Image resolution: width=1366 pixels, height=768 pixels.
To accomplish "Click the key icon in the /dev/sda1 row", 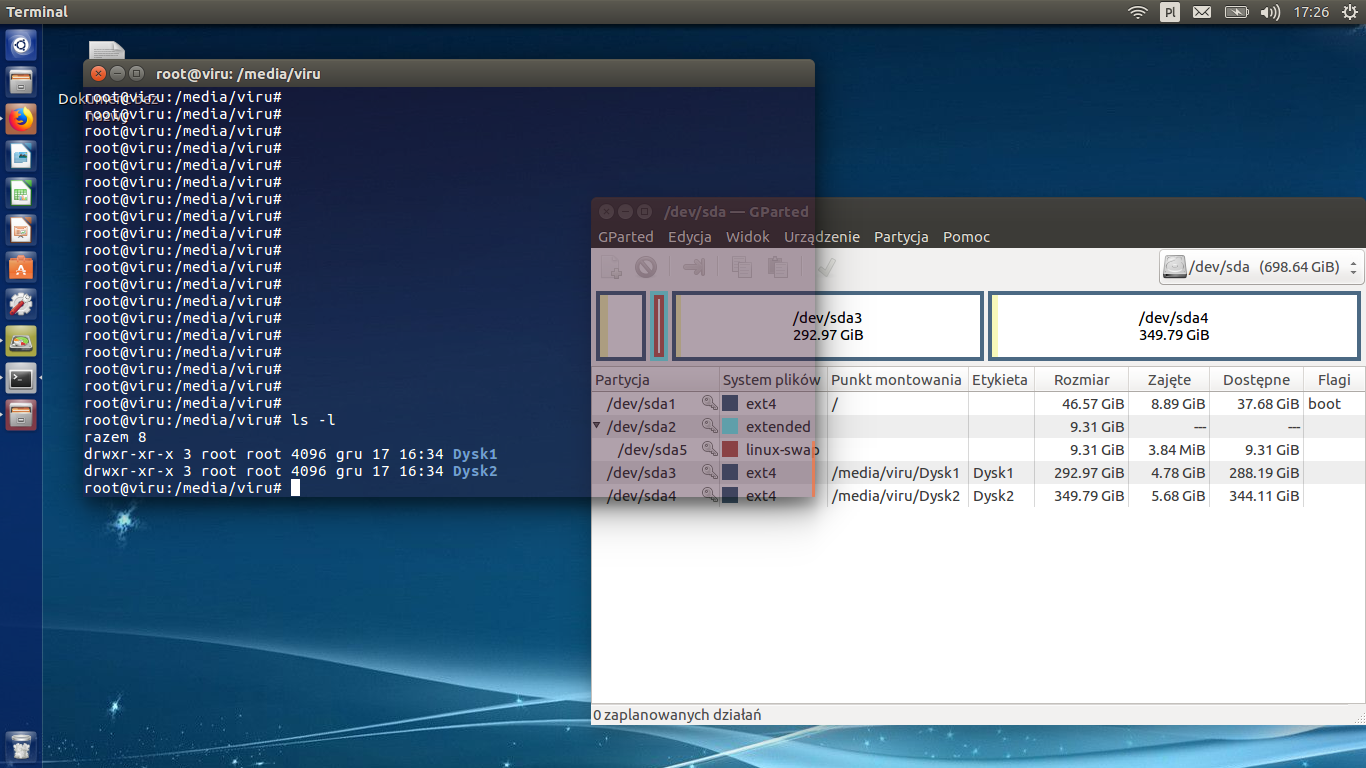I will tap(710, 404).
